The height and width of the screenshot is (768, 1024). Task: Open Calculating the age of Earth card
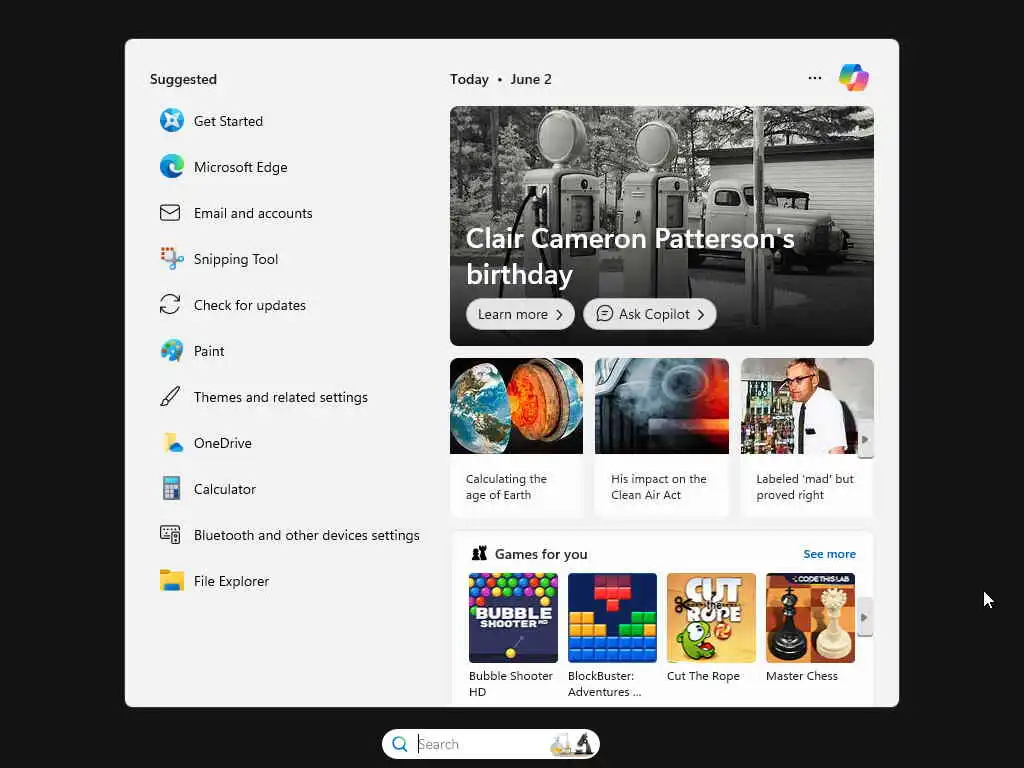516,437
